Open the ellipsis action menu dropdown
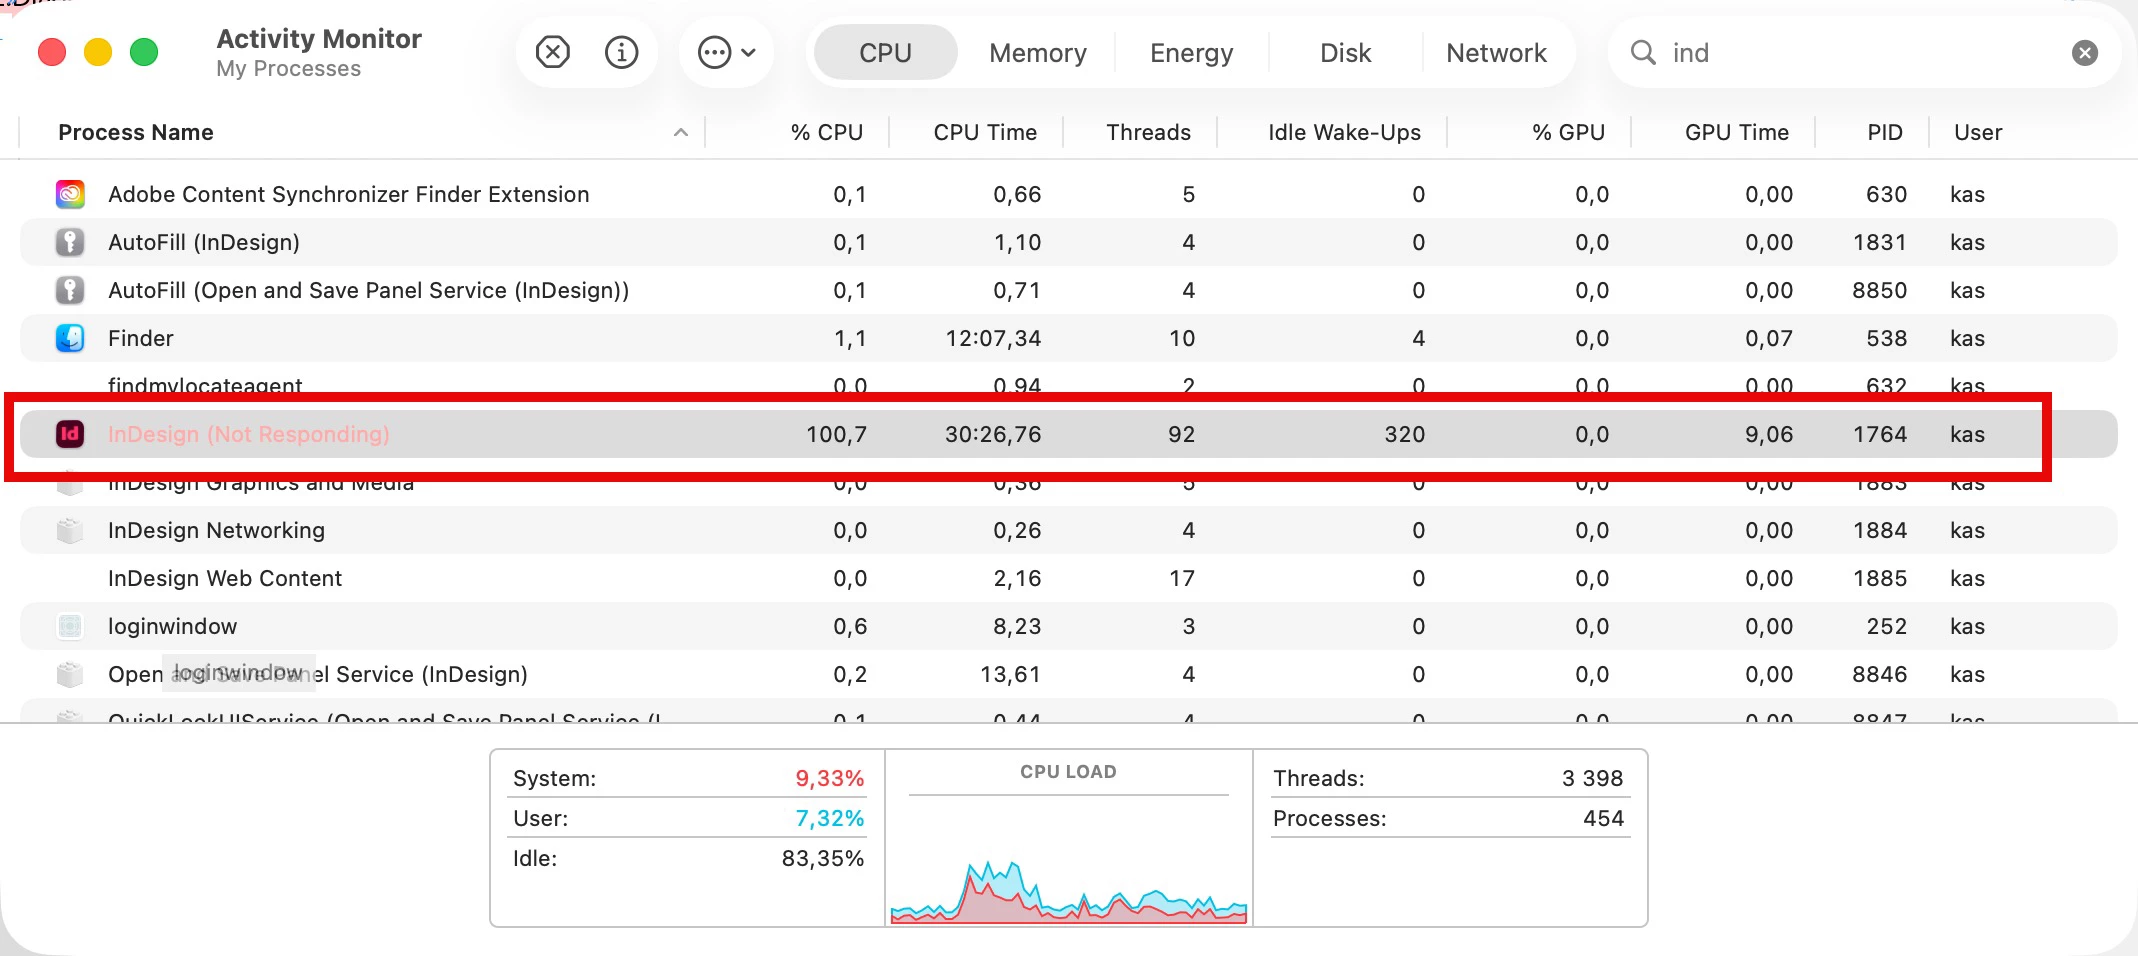 point(727,52)
